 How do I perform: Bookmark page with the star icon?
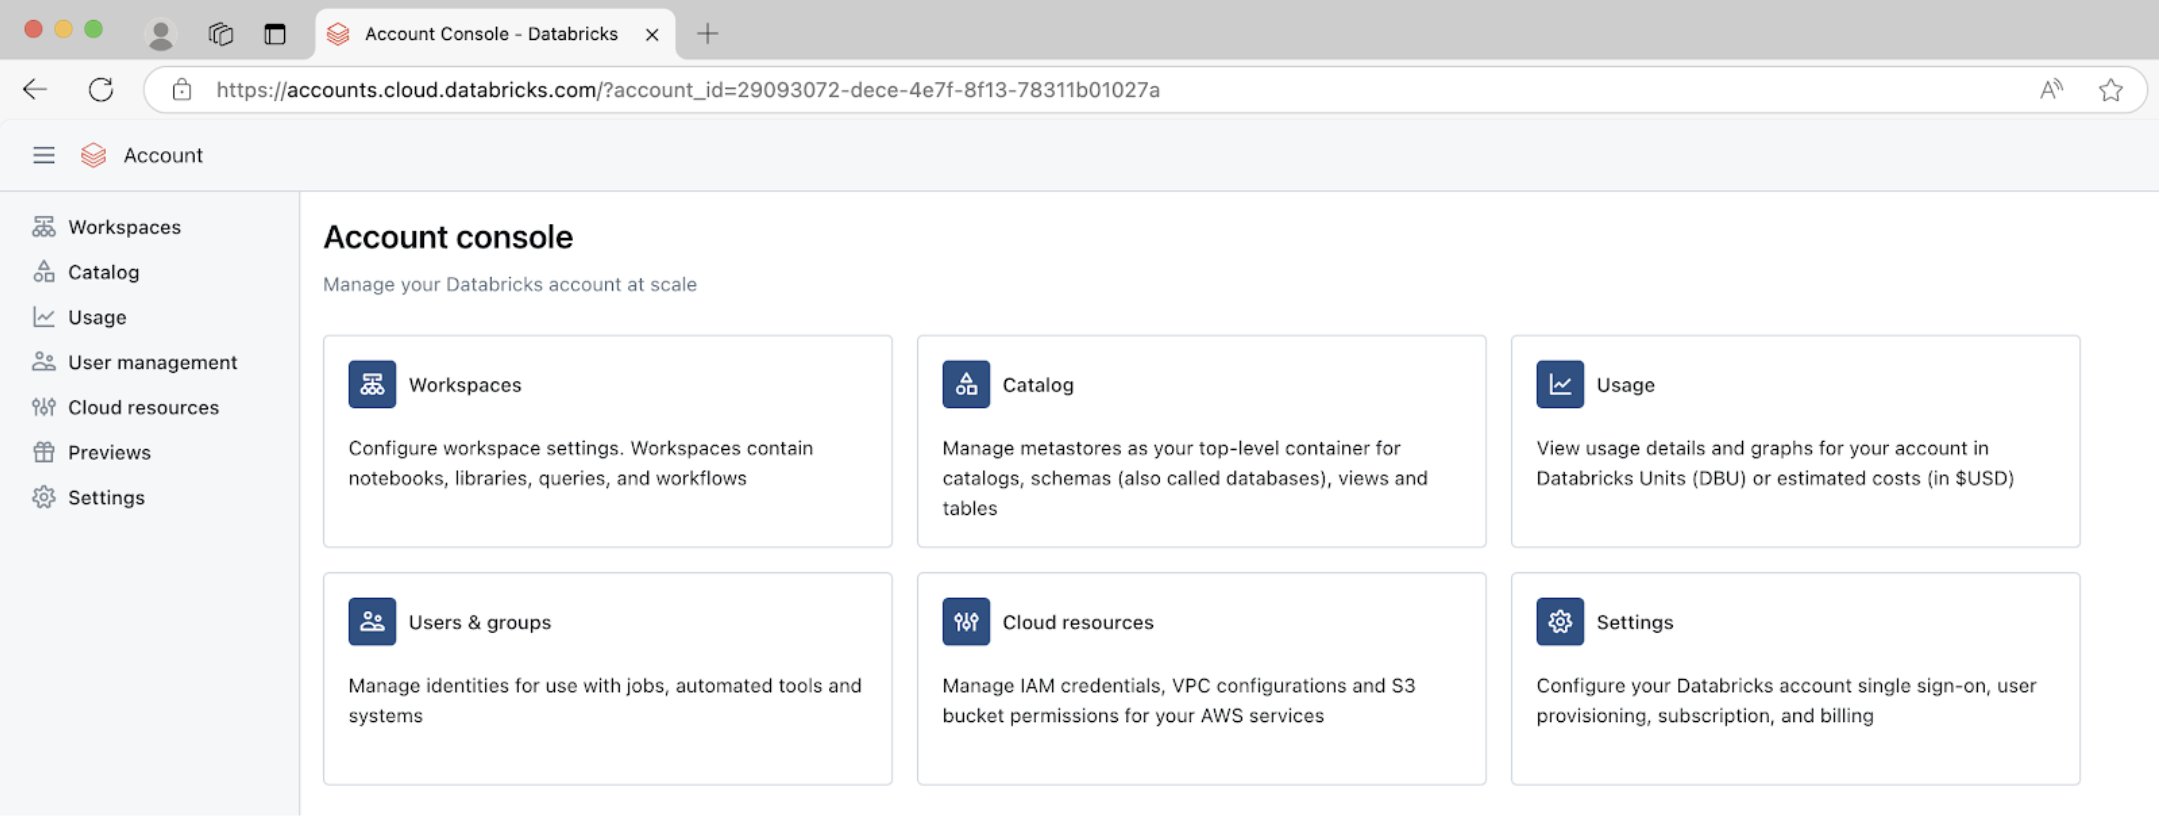coord(2111,90)
